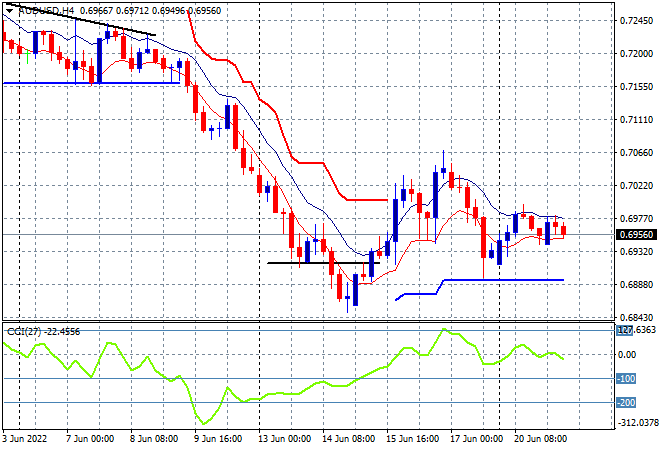Click the -100 CCI level label
The height and width of the screenshot is (450, 660).
click(625, 379)
